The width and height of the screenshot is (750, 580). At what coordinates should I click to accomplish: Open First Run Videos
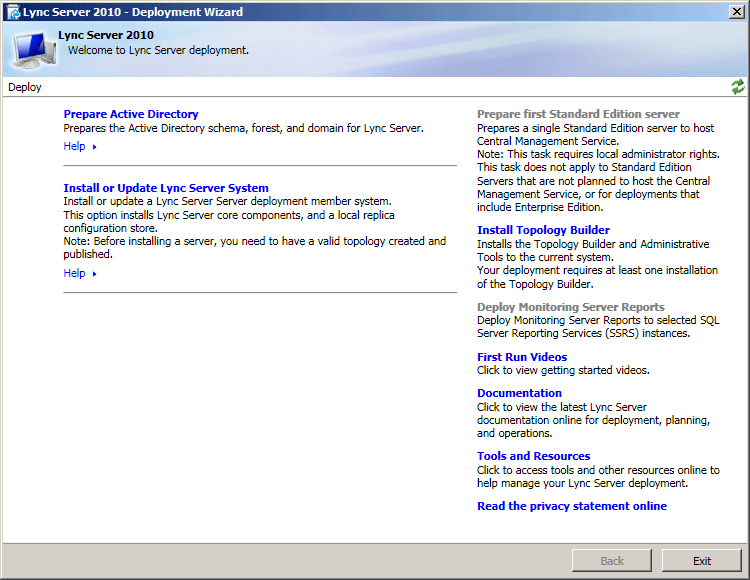tap(522, 357)
